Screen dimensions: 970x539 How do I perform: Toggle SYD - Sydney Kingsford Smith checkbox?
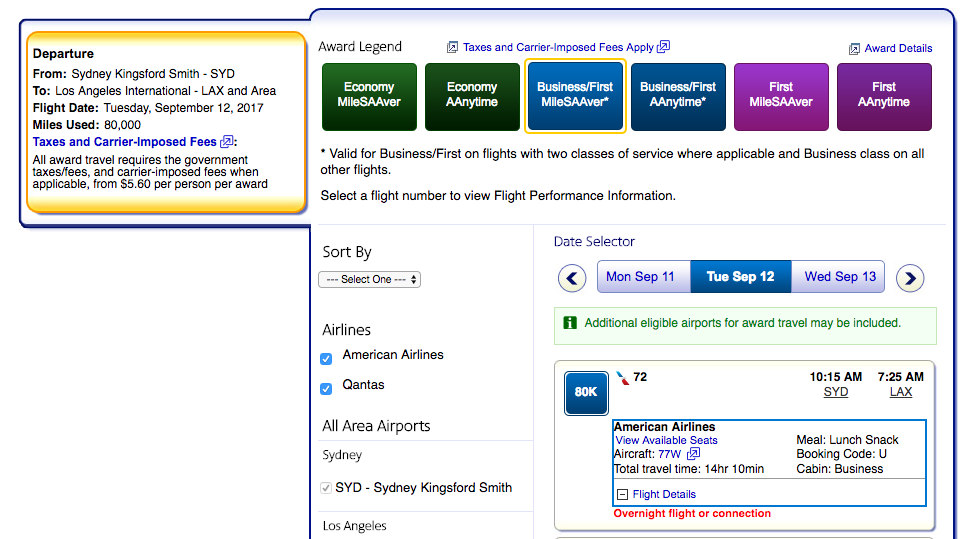326,488
